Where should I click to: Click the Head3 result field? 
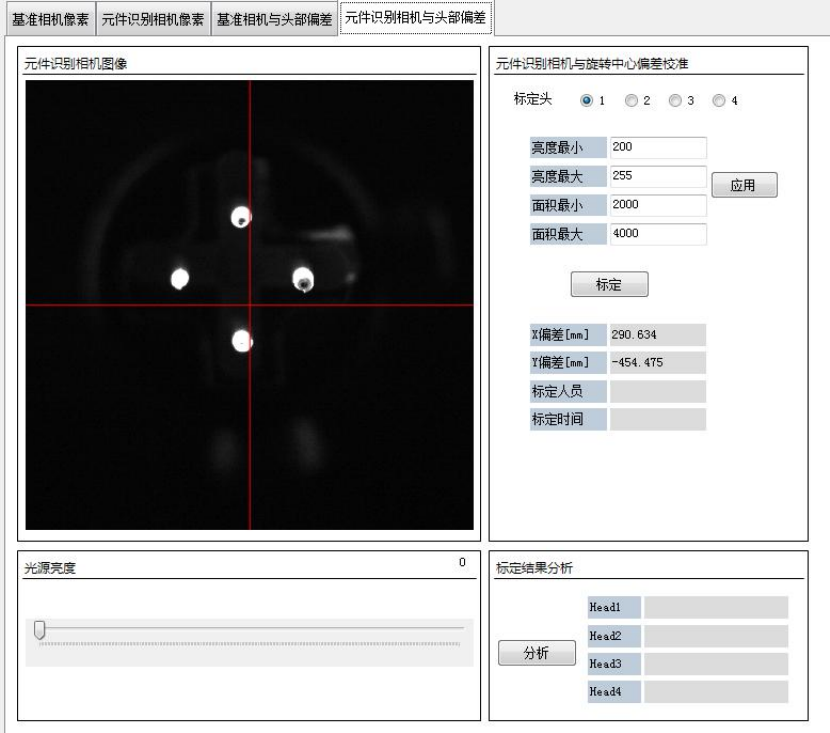point(716,664)
